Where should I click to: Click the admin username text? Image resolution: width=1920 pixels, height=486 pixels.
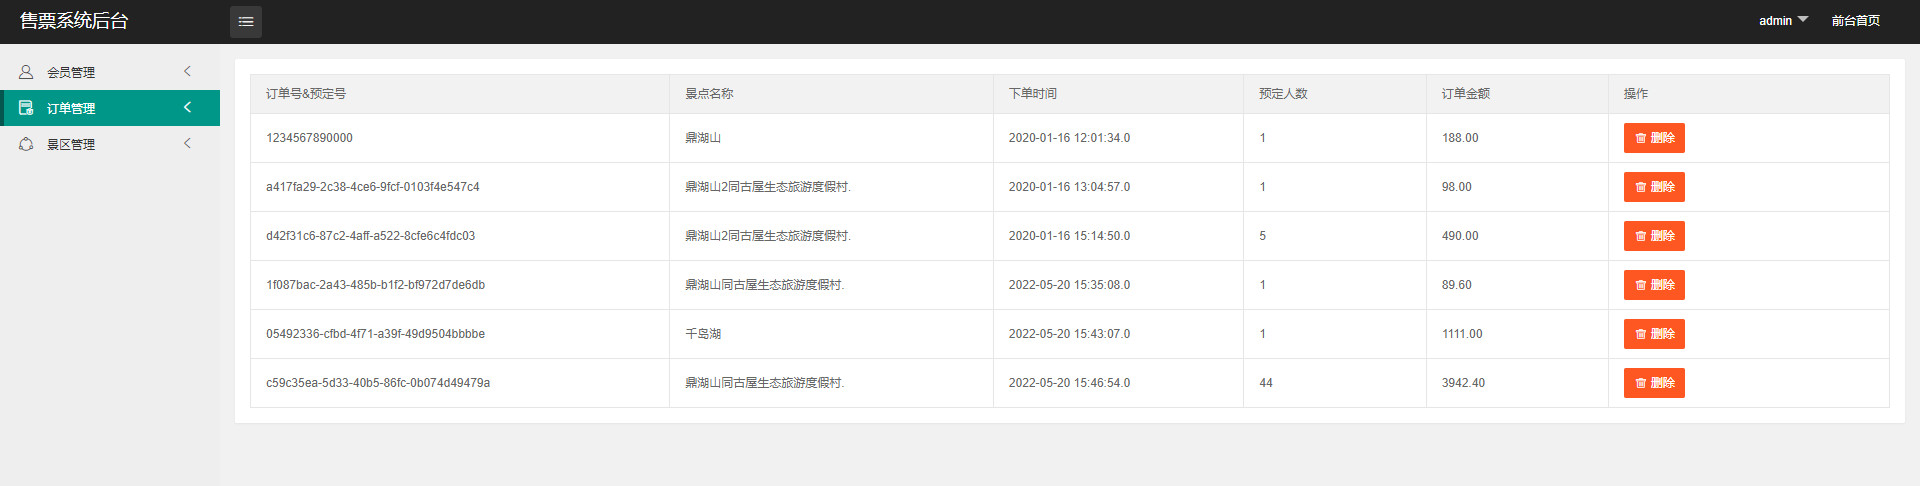(1775, 21)
